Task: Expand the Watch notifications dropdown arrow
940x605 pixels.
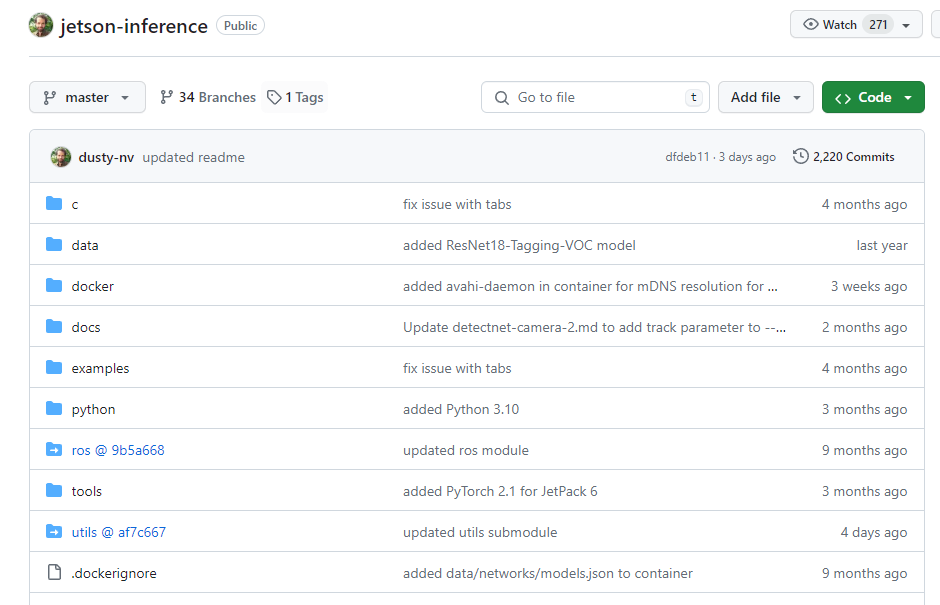Action: pyautogui.click(x=906, y=25)
